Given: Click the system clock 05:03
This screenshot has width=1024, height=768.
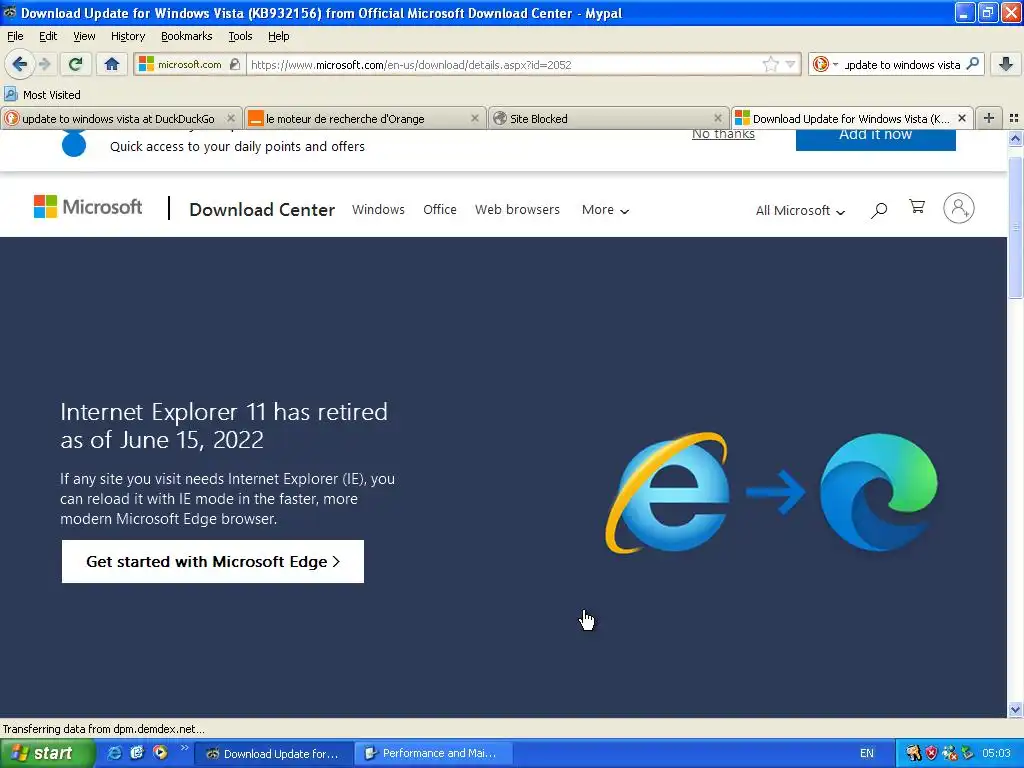Looking at the screenshot, I should (x=996, y=753).
